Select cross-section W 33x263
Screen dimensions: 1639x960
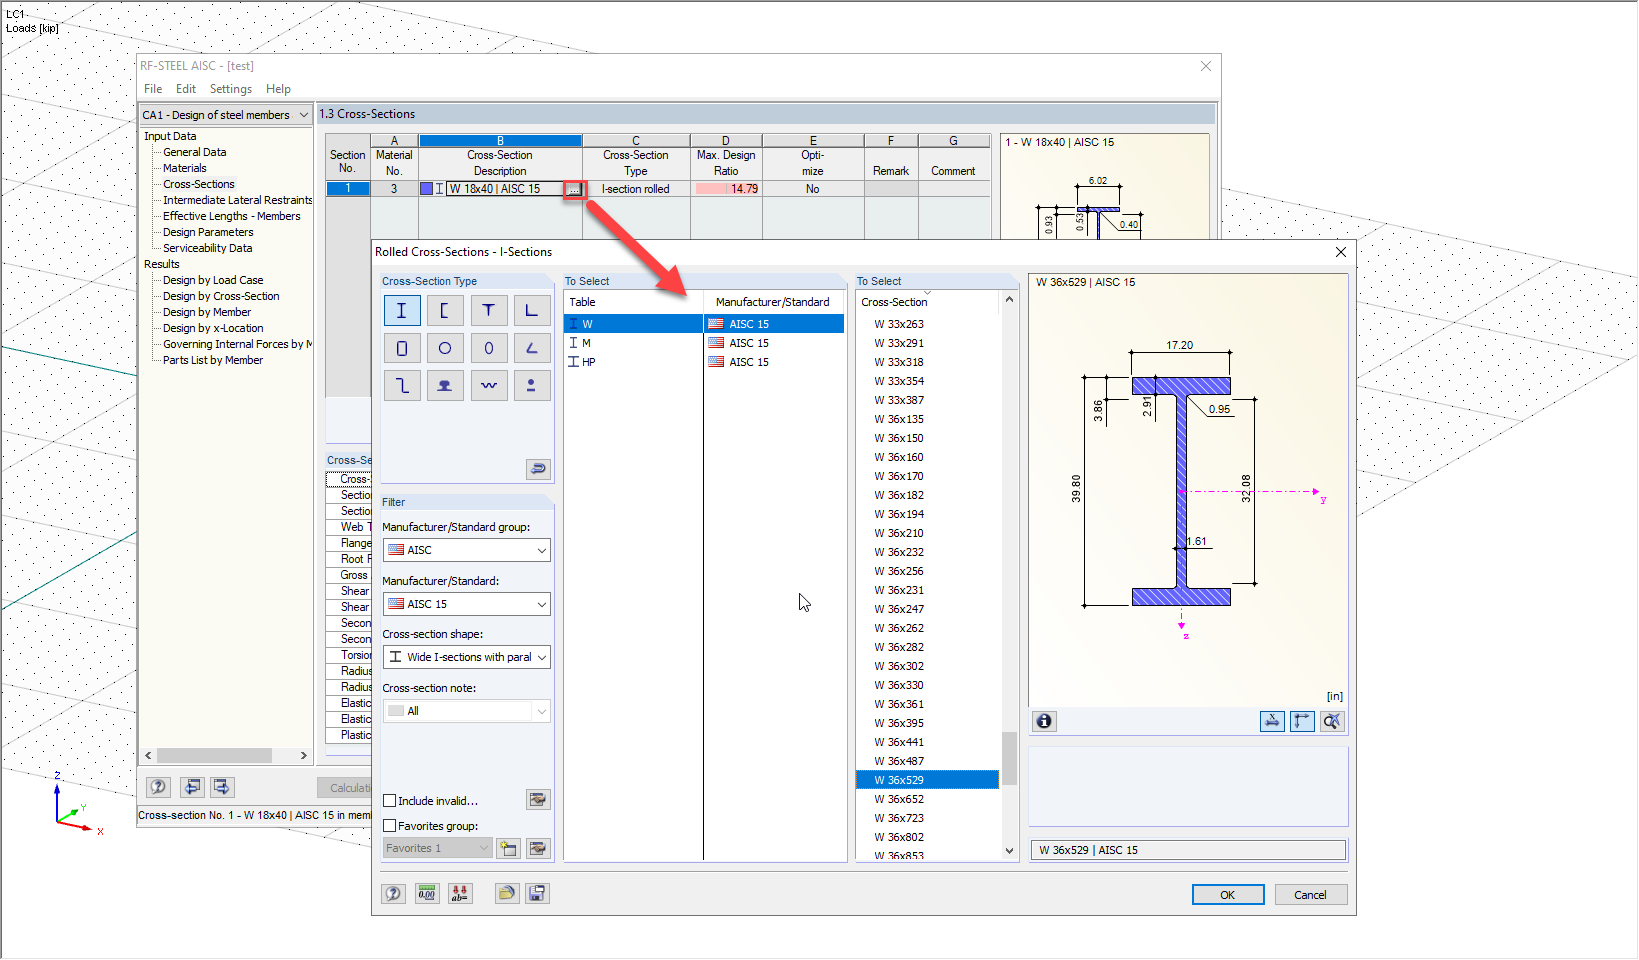[x=927, y=324]
